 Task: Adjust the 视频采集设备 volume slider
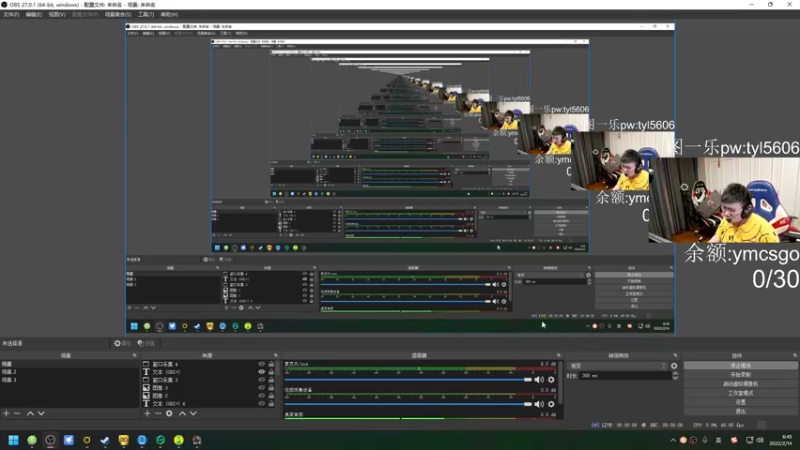pyautogui.click(x=408, y=404)
